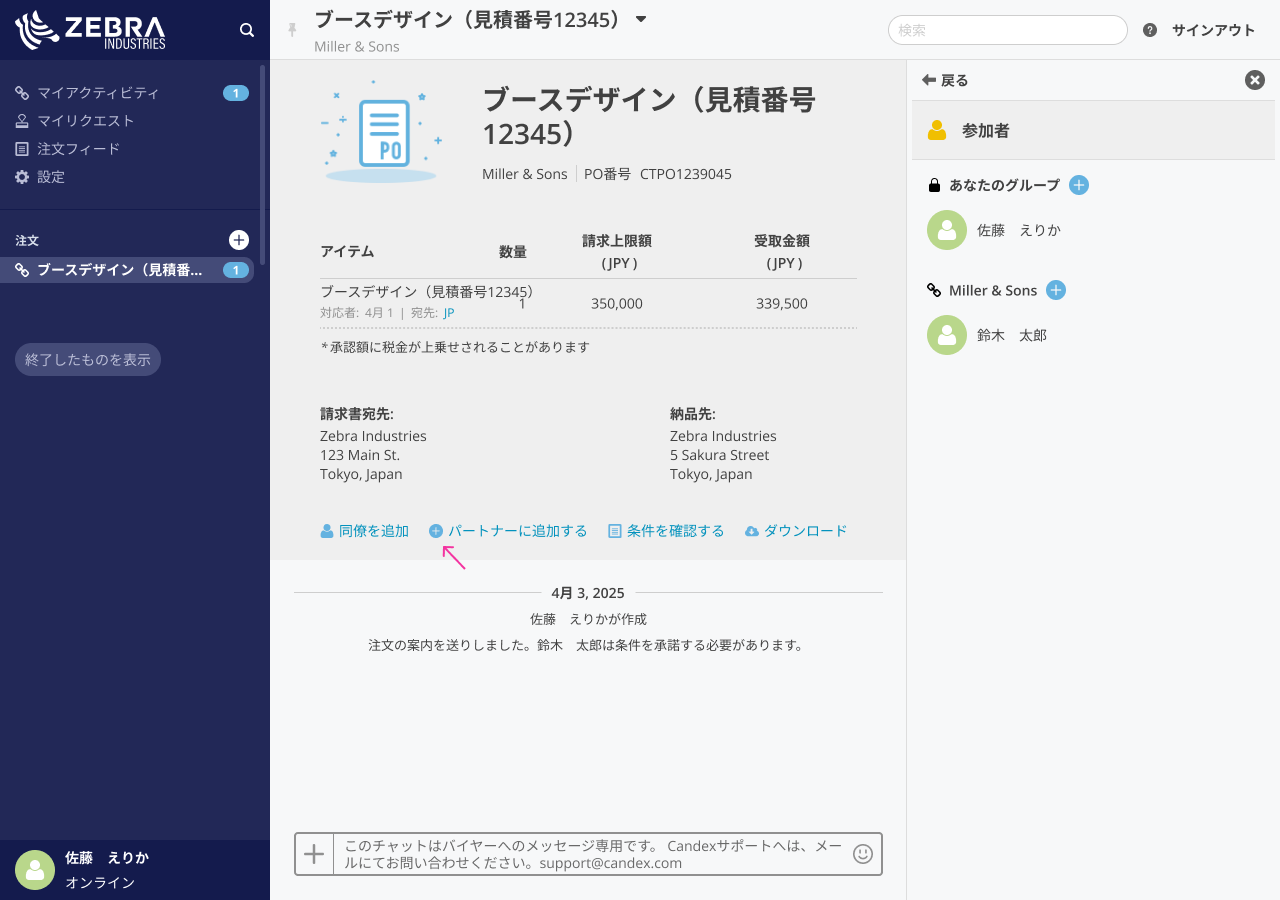1280x900 pixels.
Task: Open マイリクエスト in sidebar
Action: coord(85,121)
